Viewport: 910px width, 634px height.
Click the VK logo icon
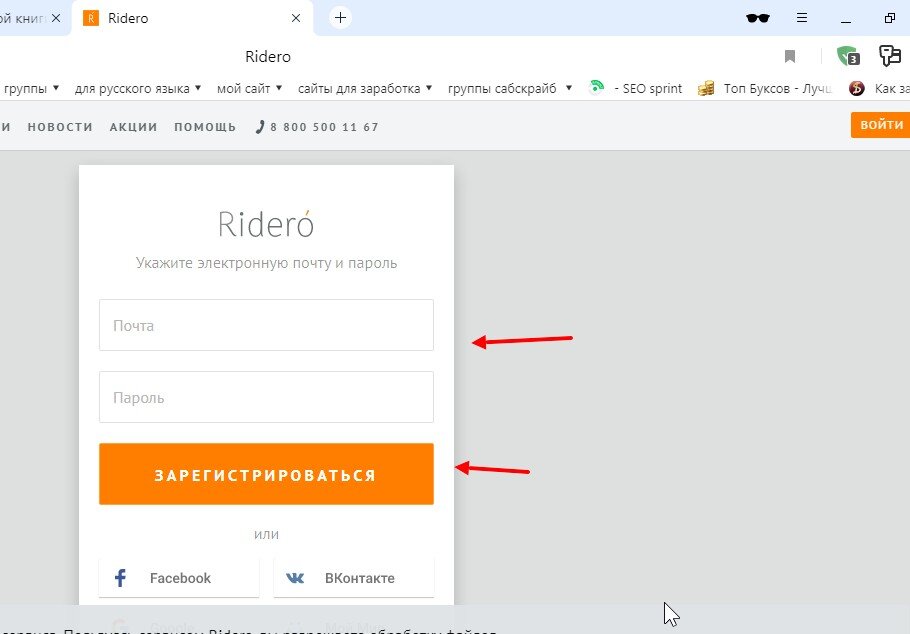pyautogui.click(x=295, y=578)
